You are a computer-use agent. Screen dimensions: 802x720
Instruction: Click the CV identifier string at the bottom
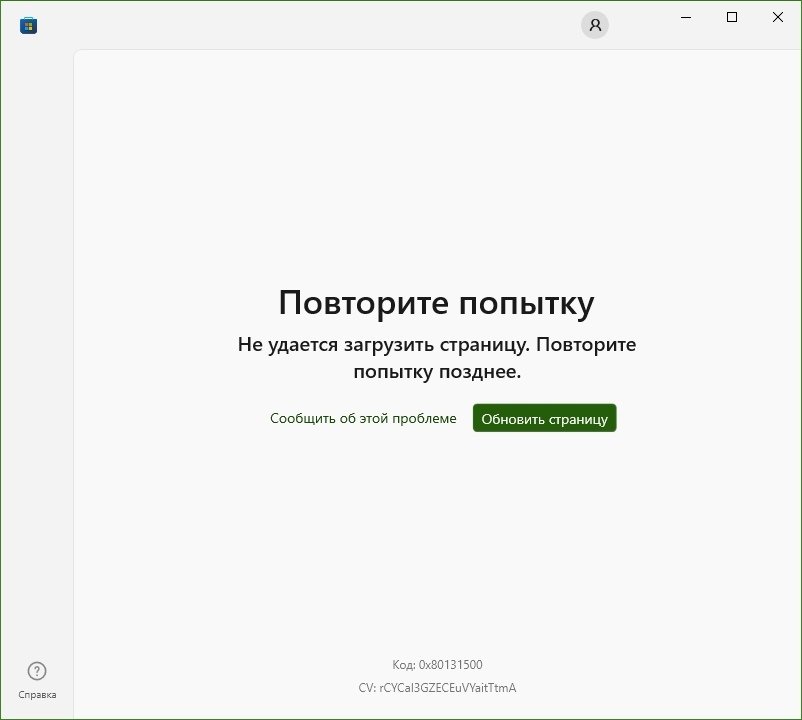pyautogui.click(x=437, y=688)
